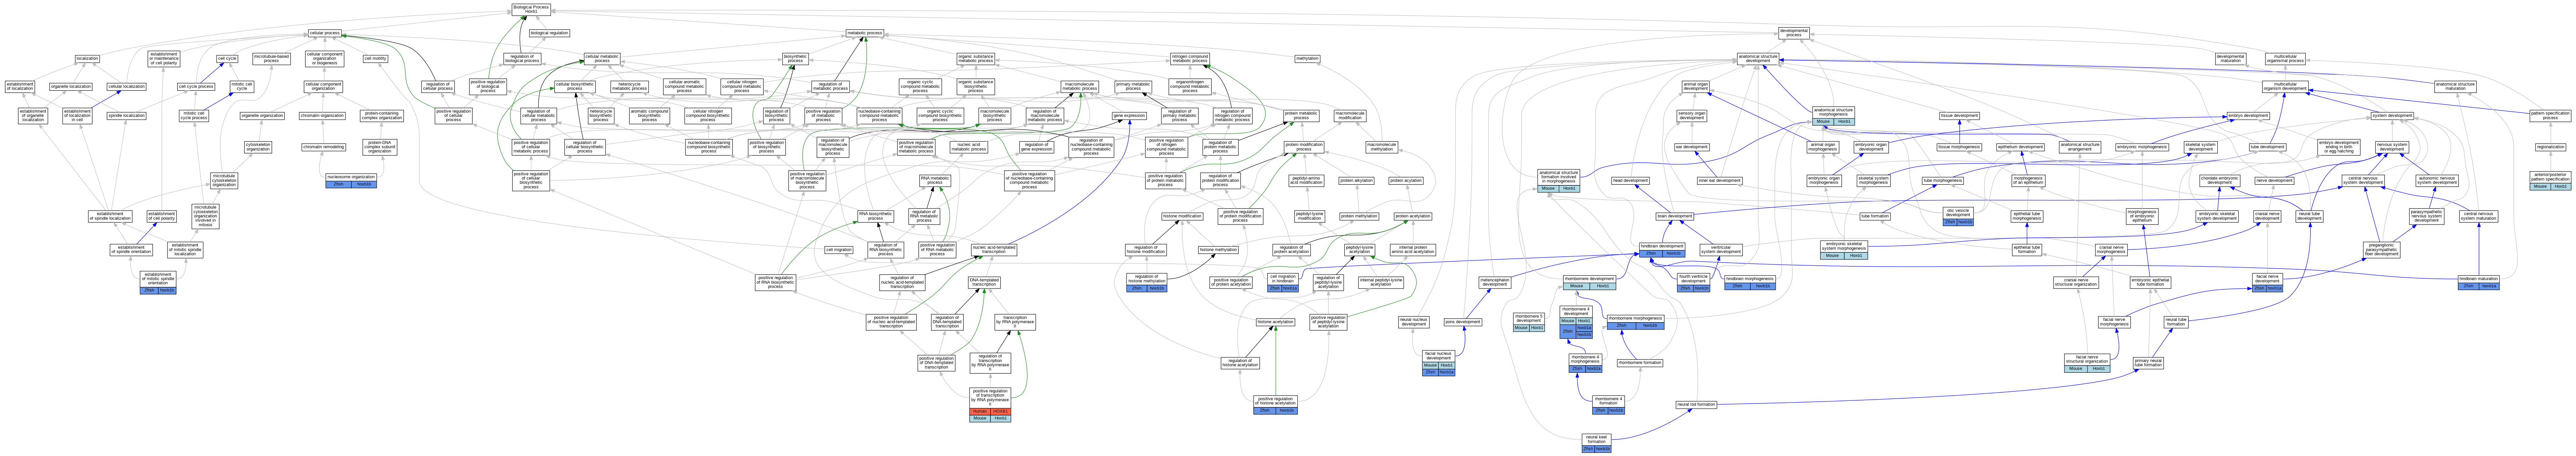Click the 'pons development' node
The image size is (2576, 456).
point(1463,322)
